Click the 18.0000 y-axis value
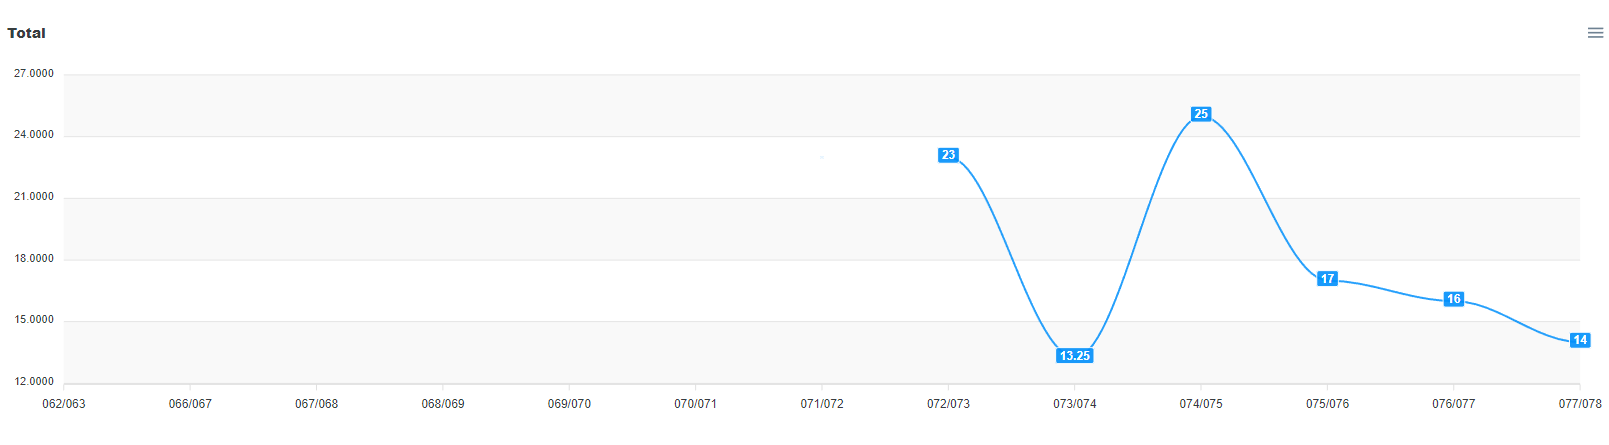The image size is (1609, 445). click(x=34, y=259)
